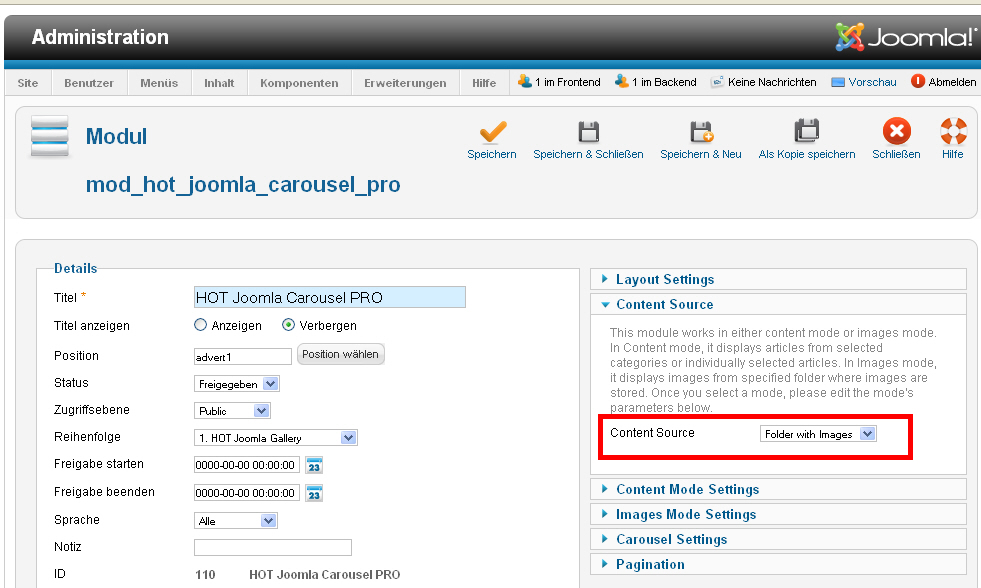Click the Freigabe beenden date field
The height and width of the screenshot is (588, 981).
click(x=247, y=493)
